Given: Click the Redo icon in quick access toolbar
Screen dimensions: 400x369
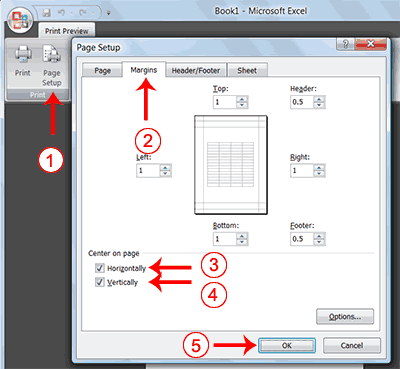Looking at the screenshot, I should 83,13.
